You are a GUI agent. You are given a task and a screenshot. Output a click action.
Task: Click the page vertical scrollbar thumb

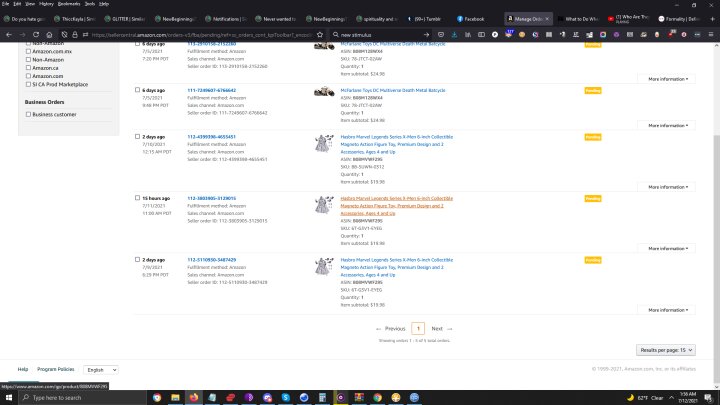coord(716,257)
